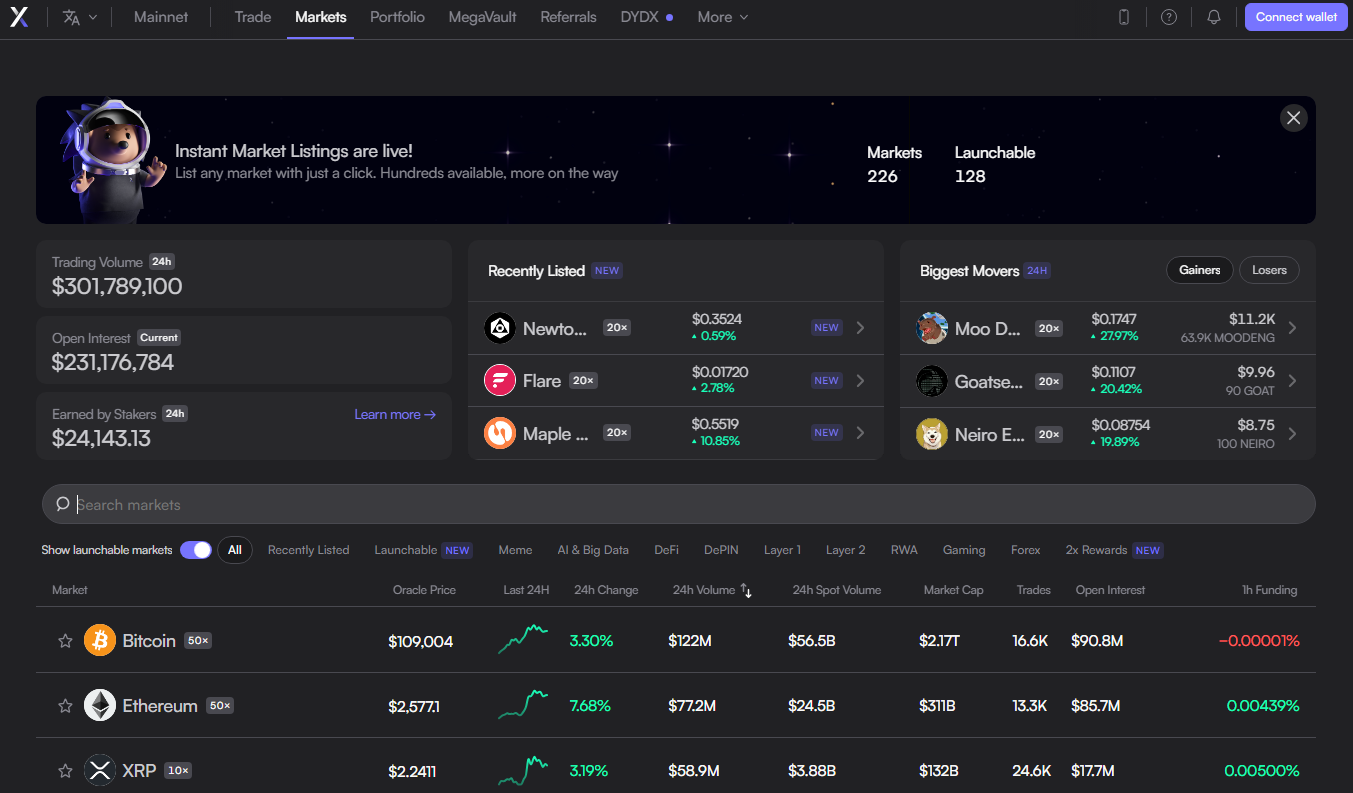
Task: Click Connect wallet button
Action: click(x=1296, y=17)
